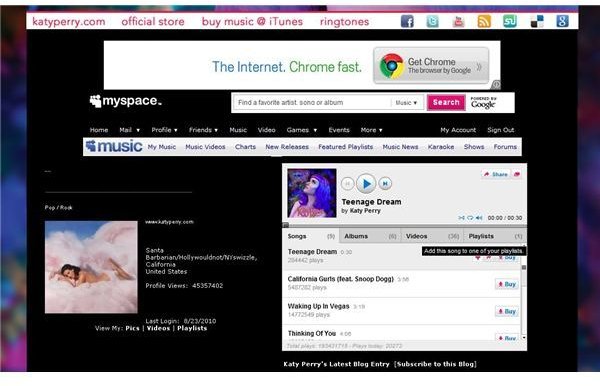
Task: Click the Google bookmark icon
Action: (562, 21)
